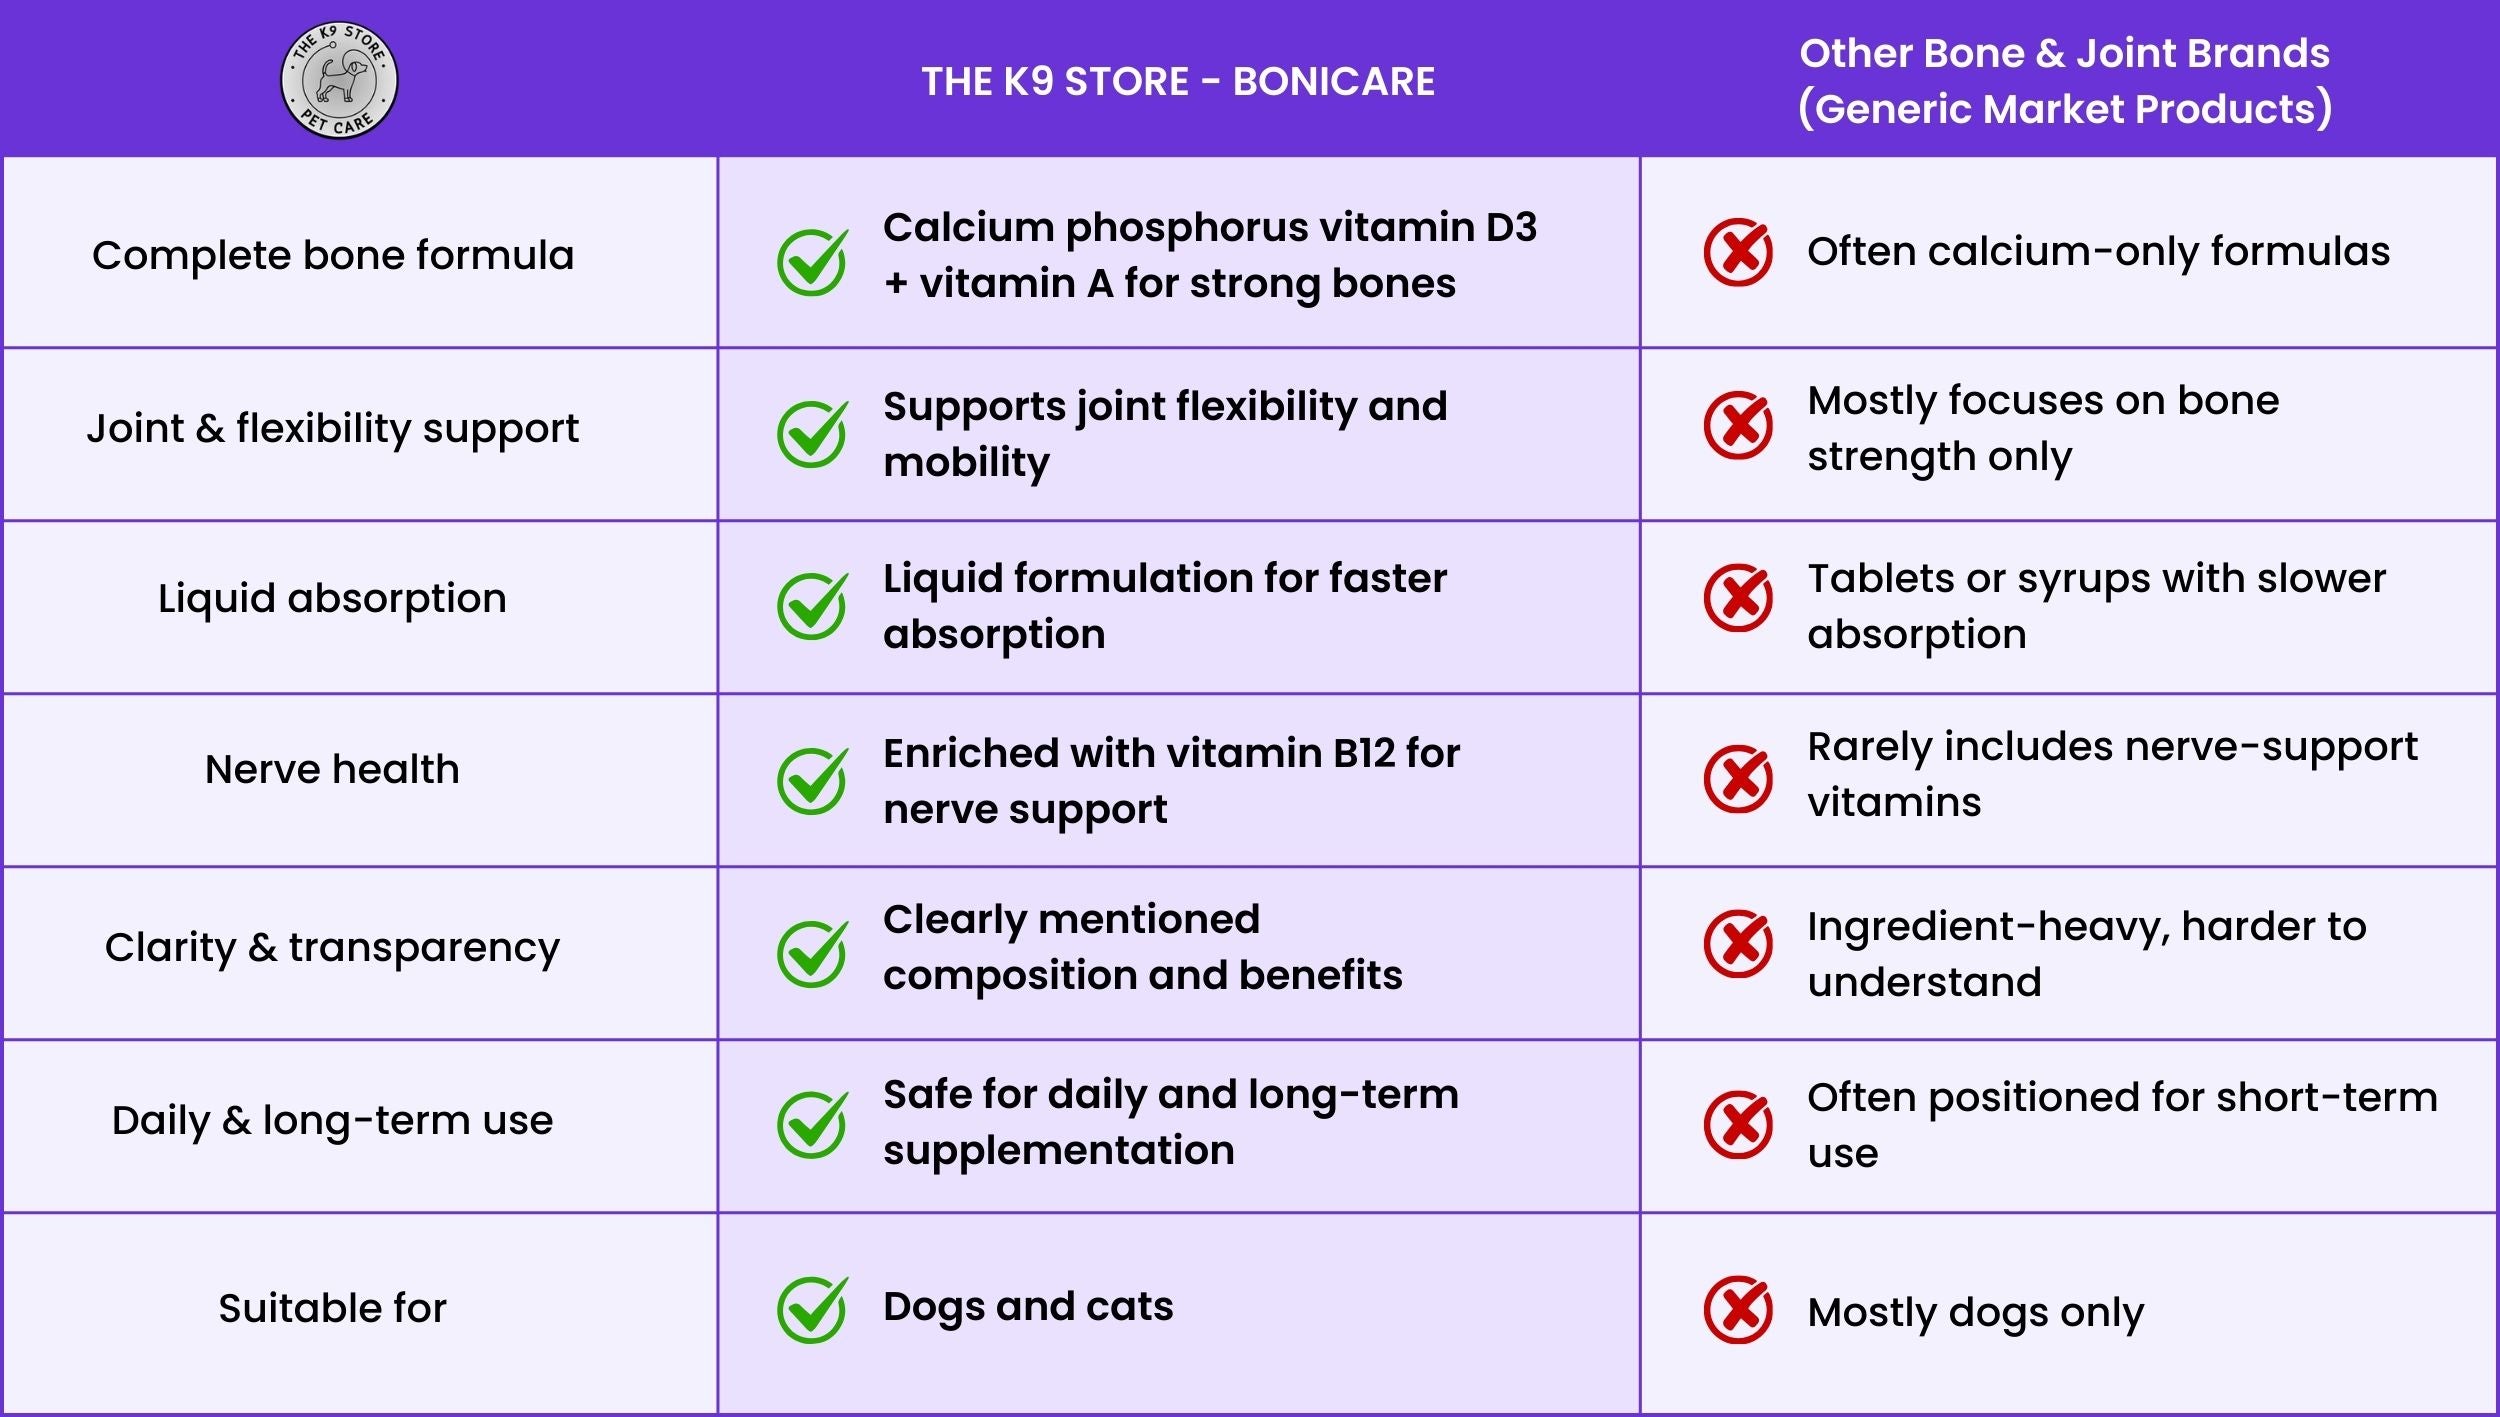
Task: Click green checkmark next to Dogs and cats
Action: click(x=812, y=1309)
